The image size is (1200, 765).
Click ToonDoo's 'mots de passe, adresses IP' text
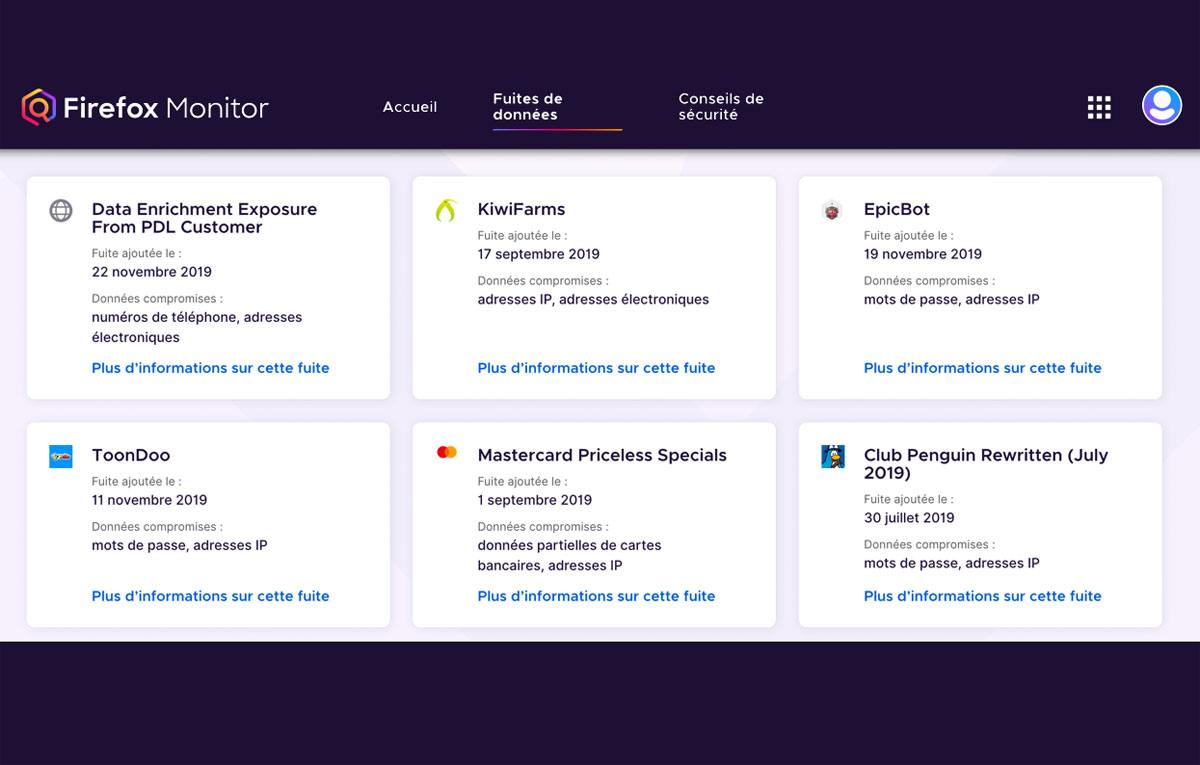[x=179, y=545]
